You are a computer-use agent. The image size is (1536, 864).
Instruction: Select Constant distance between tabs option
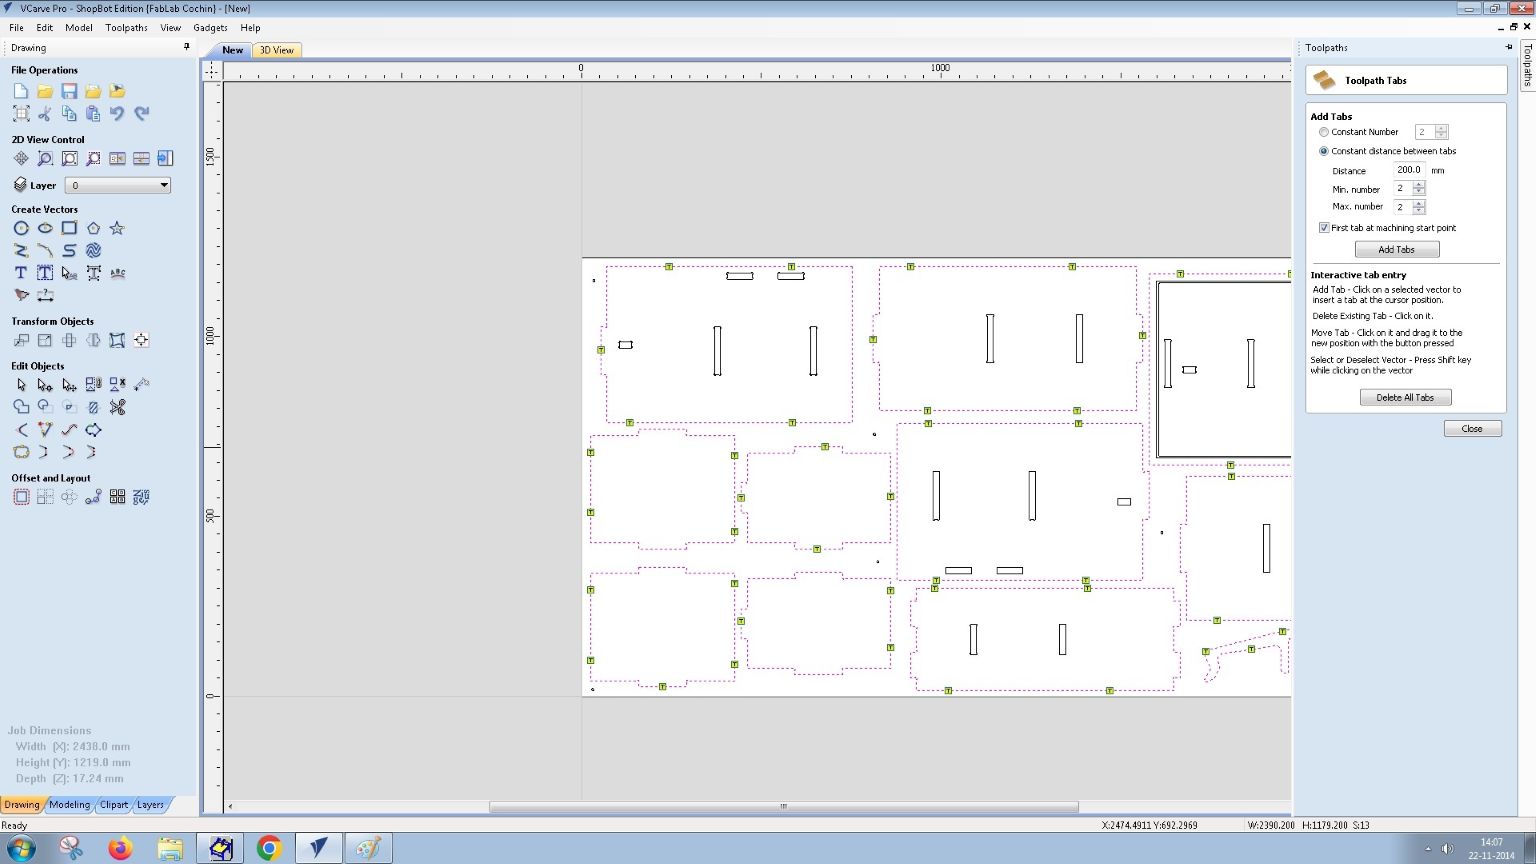1324,151
